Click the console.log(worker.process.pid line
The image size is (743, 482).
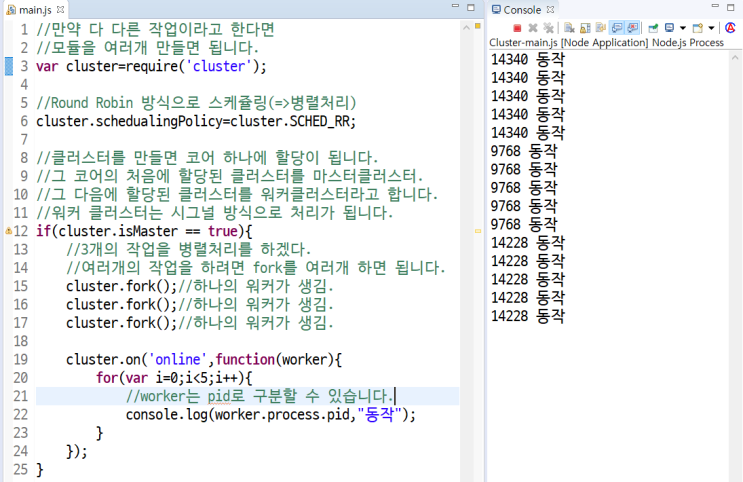[x=271, y=415]
